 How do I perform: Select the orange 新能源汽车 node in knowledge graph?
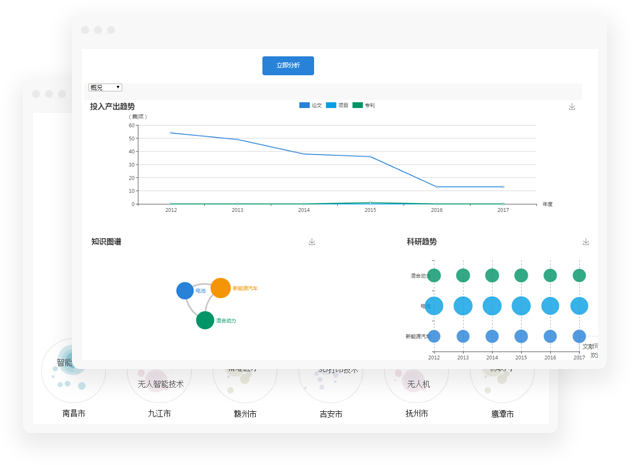pos(220,288)
